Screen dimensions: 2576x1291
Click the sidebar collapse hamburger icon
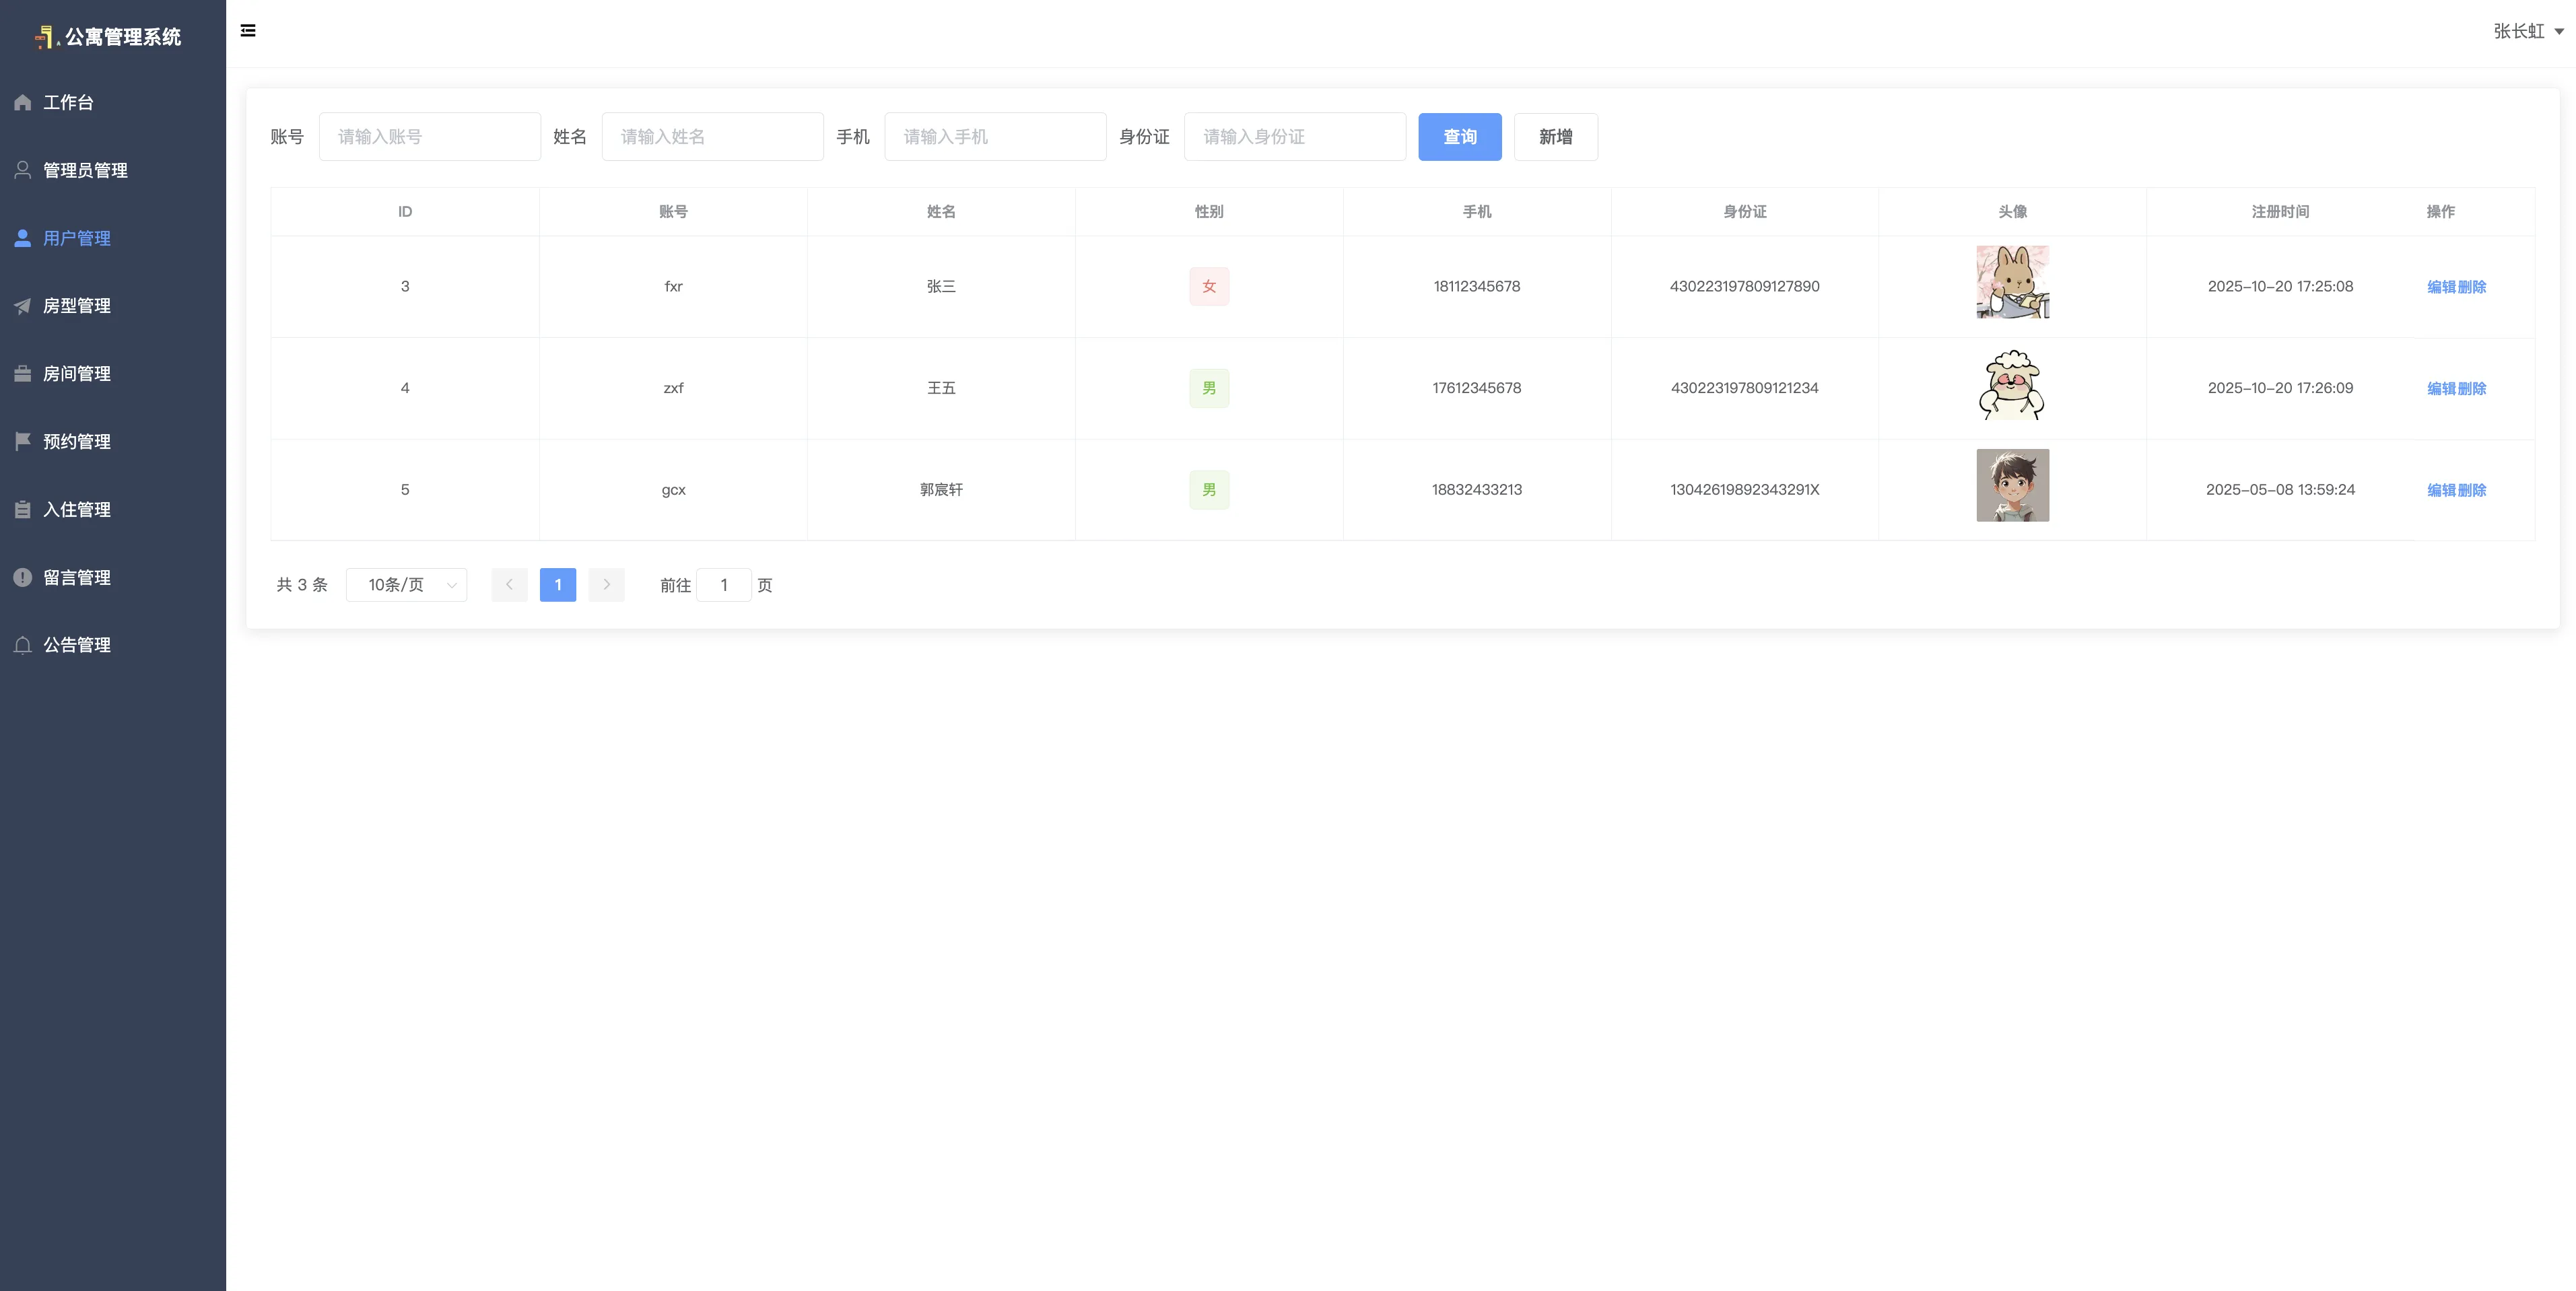248,31
